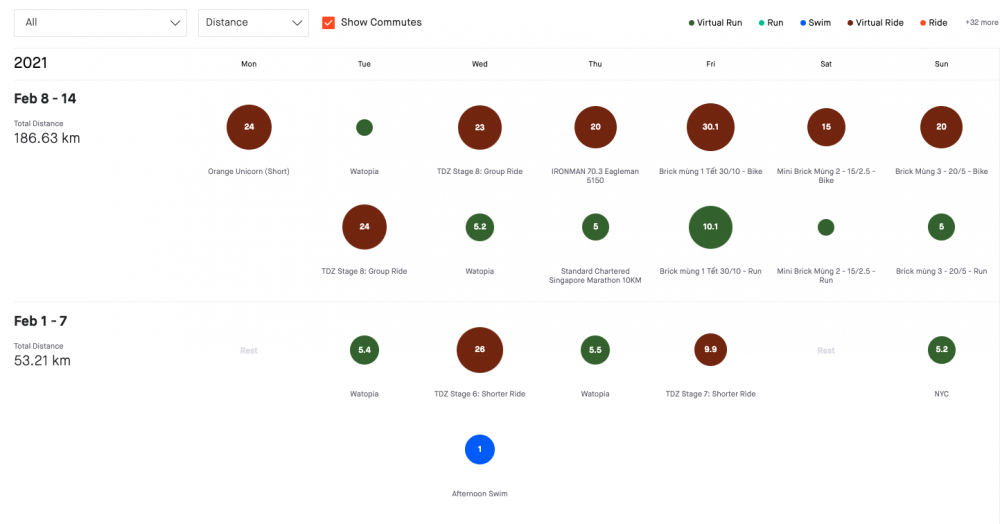This screenshot has height=524, width=1000.
Task: Open the IRONMAN 70.3 Eagleman ride bubble
Action: (x=595, y=127)
